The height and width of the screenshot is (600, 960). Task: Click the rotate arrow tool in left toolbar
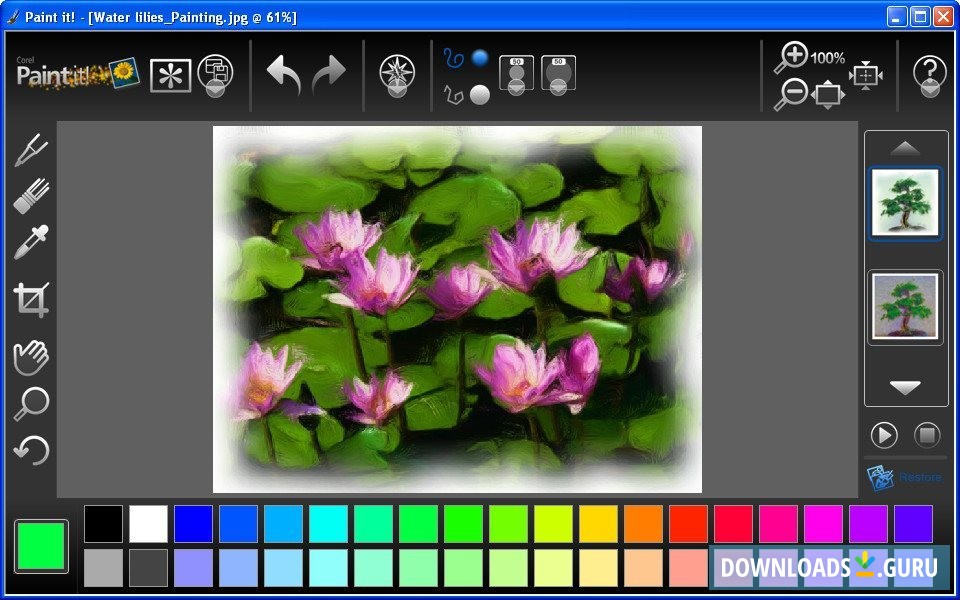pyautogui.click(x=31, y=451)
